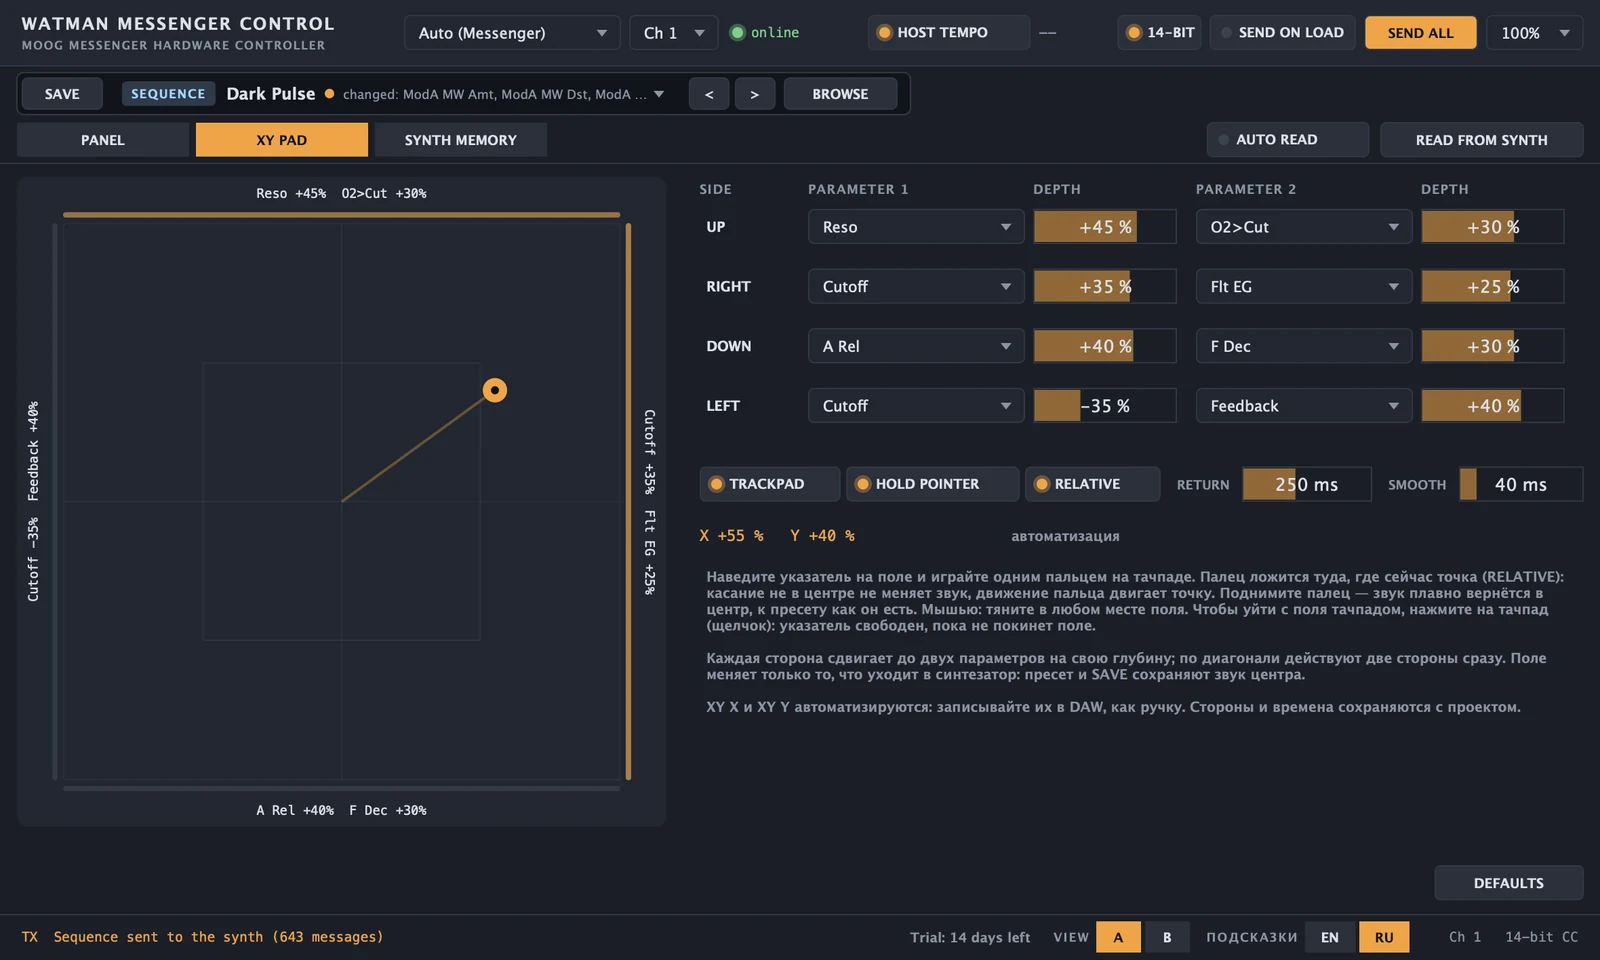Toggle HOLD POINTER option
The image size is (1600, 960).
coord(932,484)
